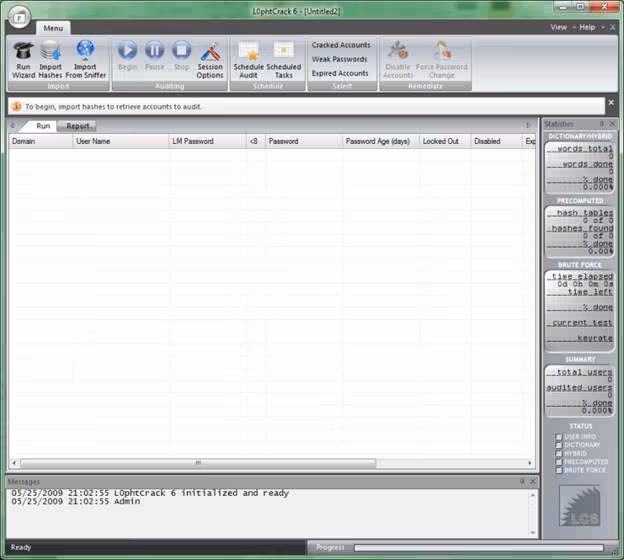Pin the Statistics panel
The width and height of the screenshot is (624, 560).
tap(602, 124)
